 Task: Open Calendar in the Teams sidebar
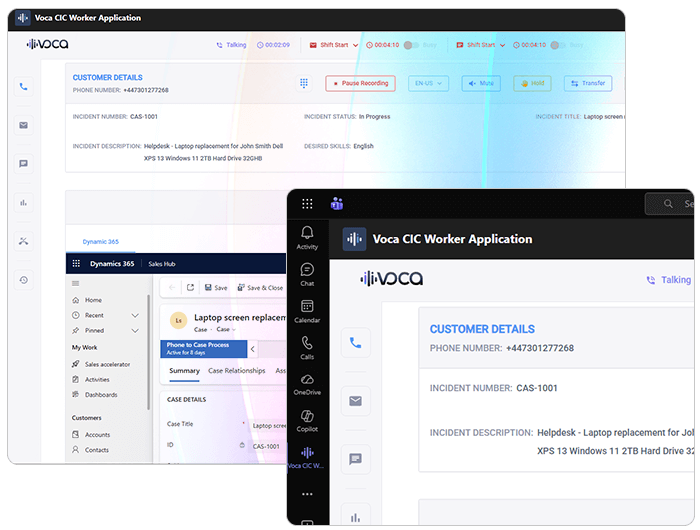click(307, 311)
